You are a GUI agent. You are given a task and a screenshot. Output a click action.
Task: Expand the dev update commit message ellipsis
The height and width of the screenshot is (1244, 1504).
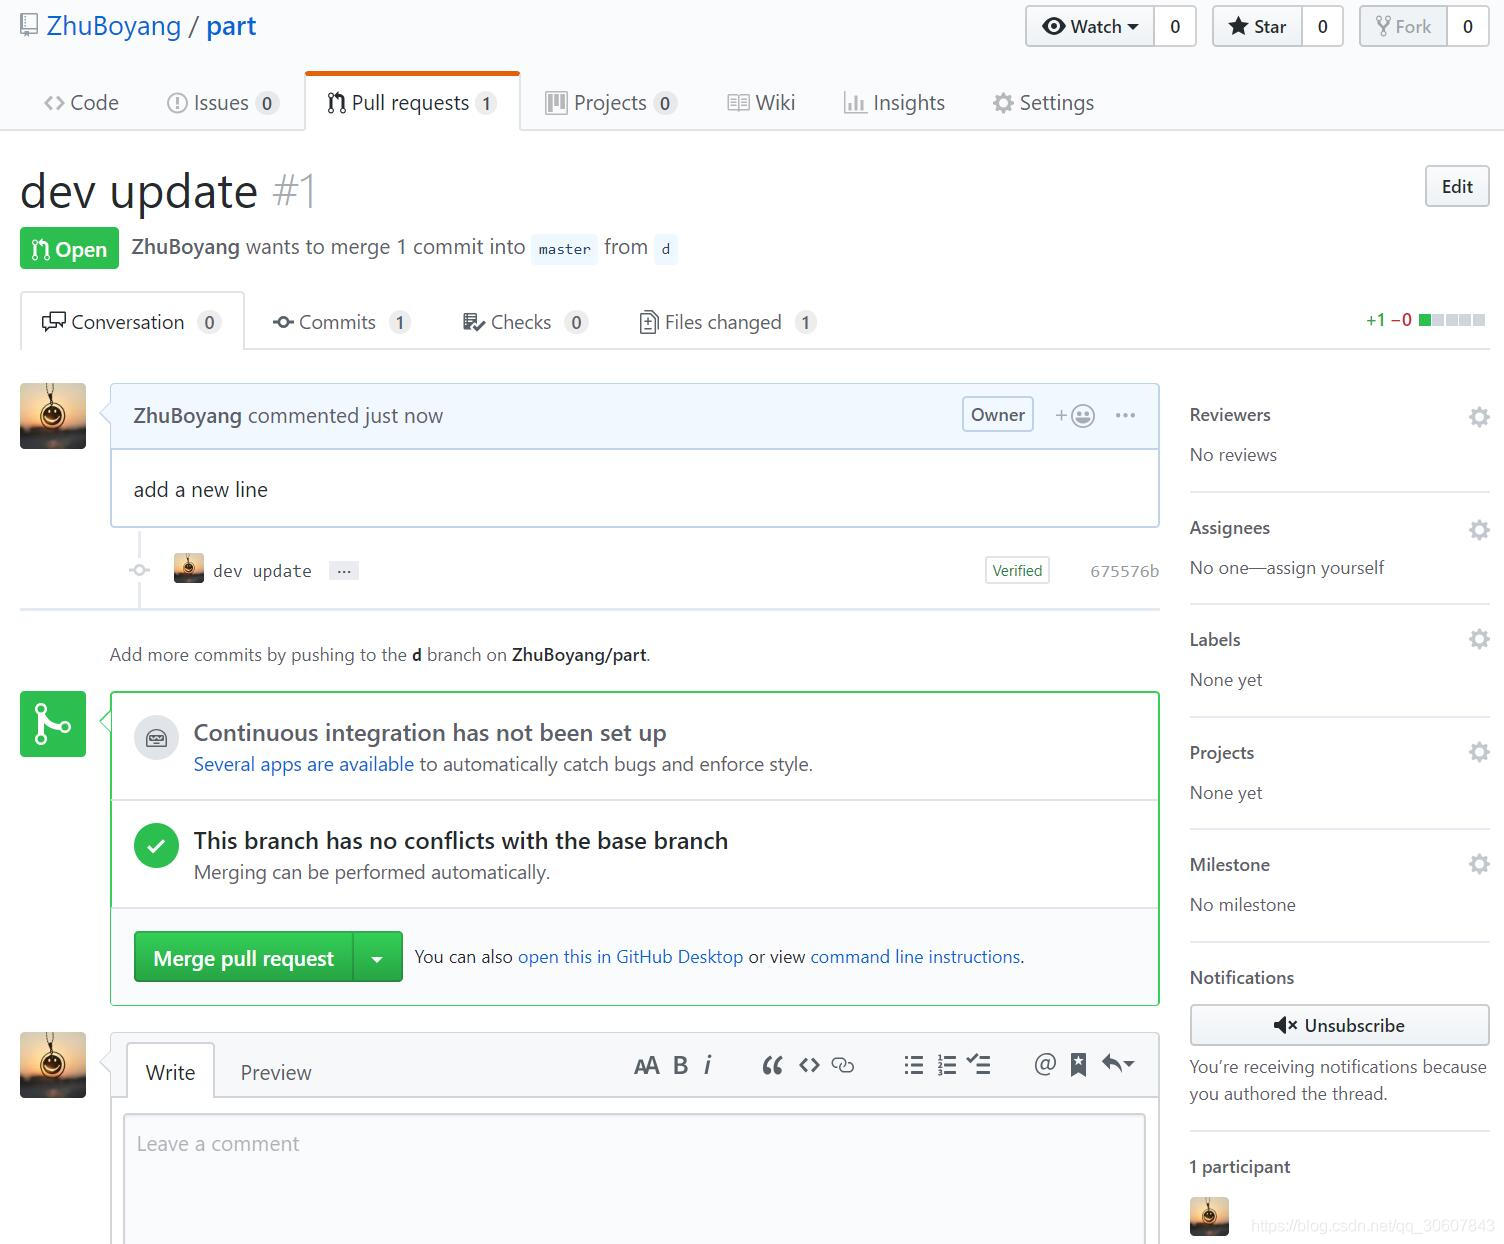tap(344, 571)
